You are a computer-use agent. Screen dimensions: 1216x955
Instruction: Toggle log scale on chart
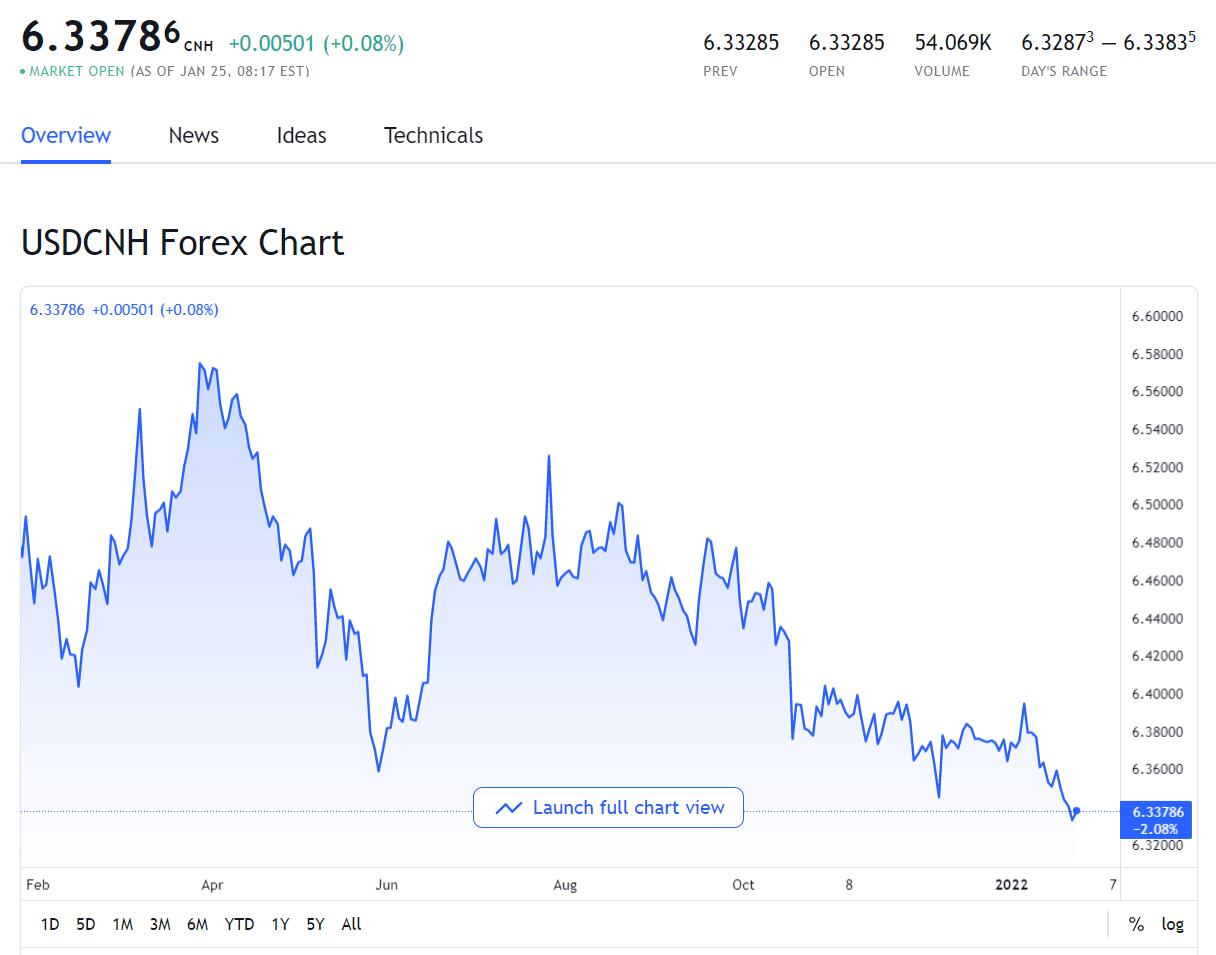pyautogui.click(x=1172, y=924)
